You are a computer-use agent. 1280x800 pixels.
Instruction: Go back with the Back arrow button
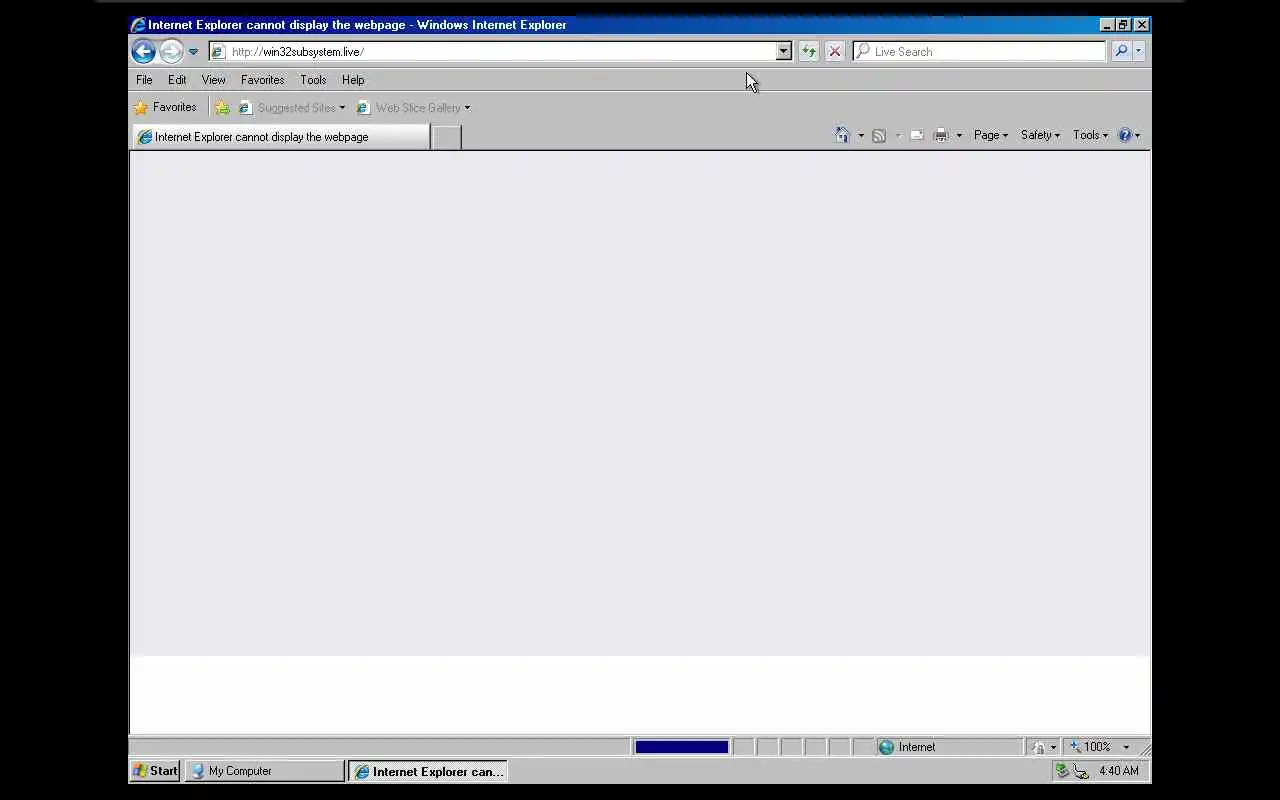pos(143,51)
